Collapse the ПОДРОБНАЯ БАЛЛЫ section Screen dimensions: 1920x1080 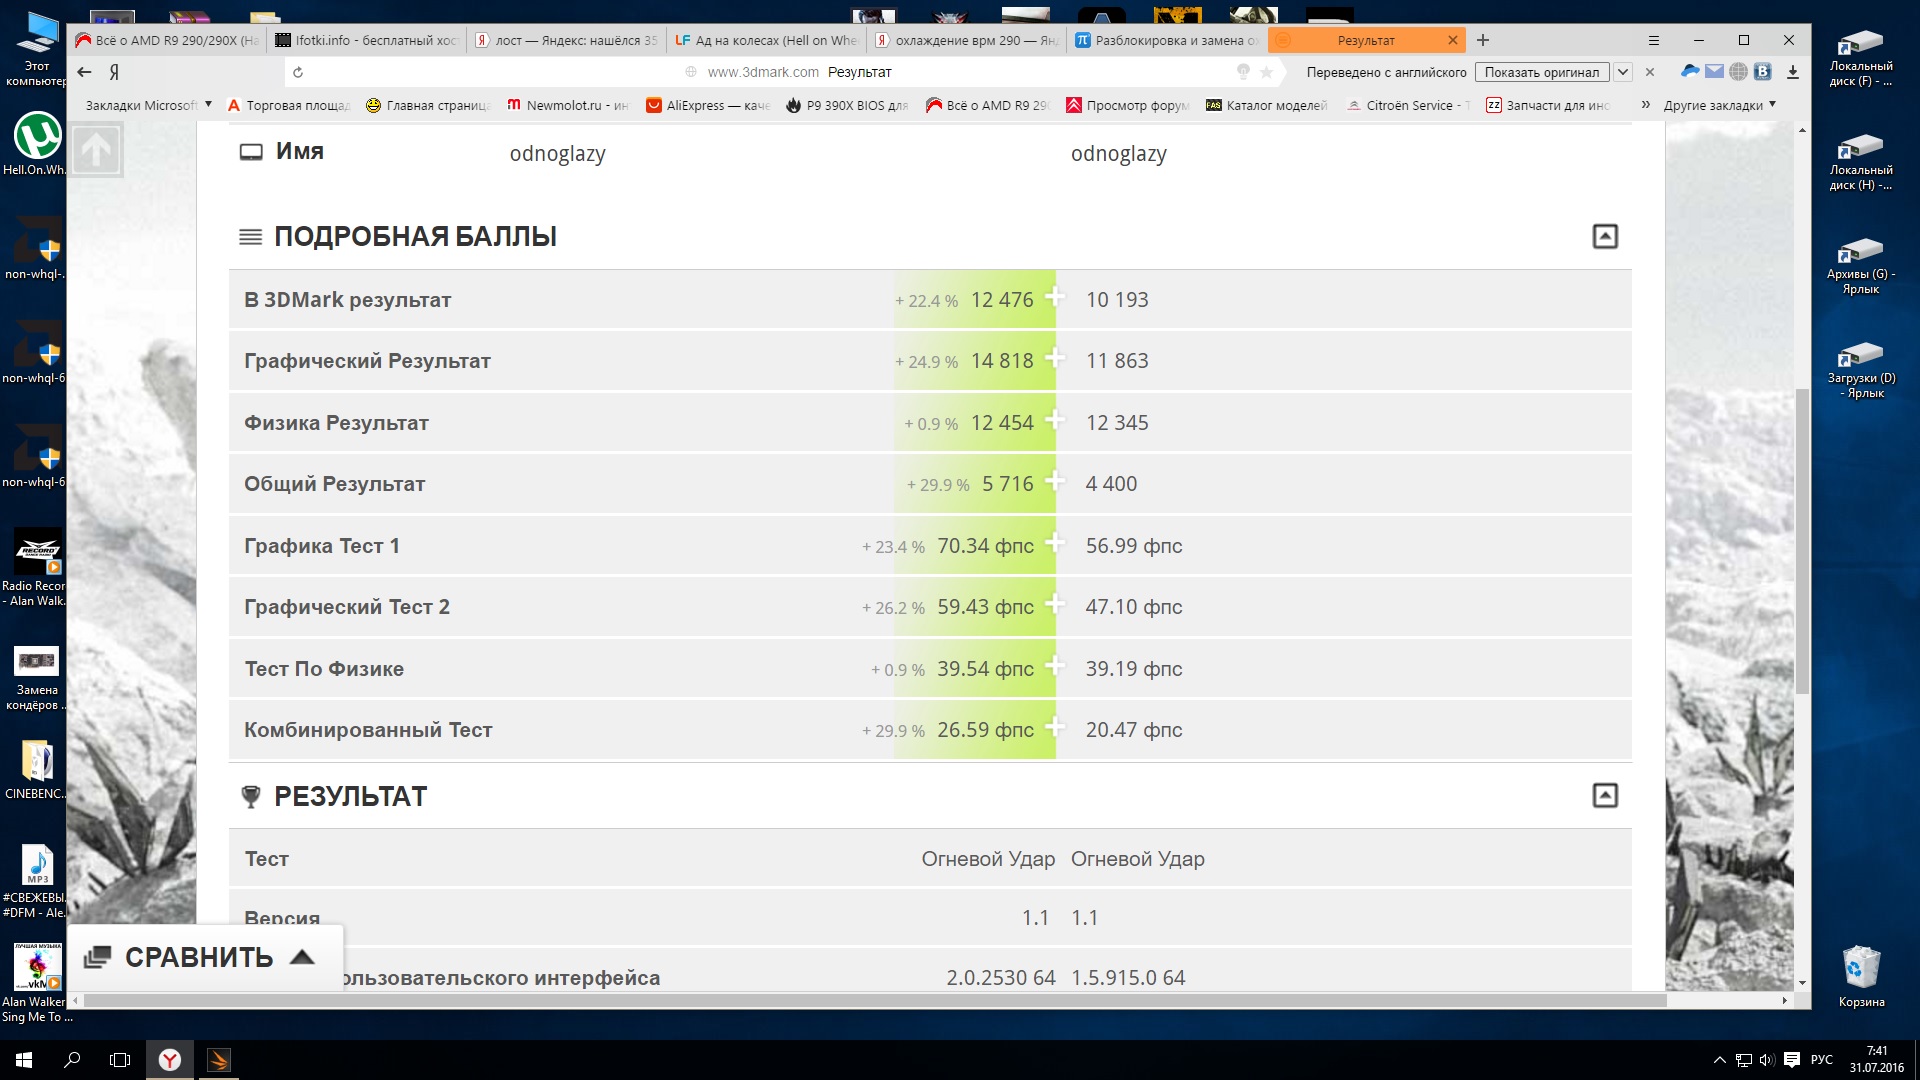point(1604,237)
